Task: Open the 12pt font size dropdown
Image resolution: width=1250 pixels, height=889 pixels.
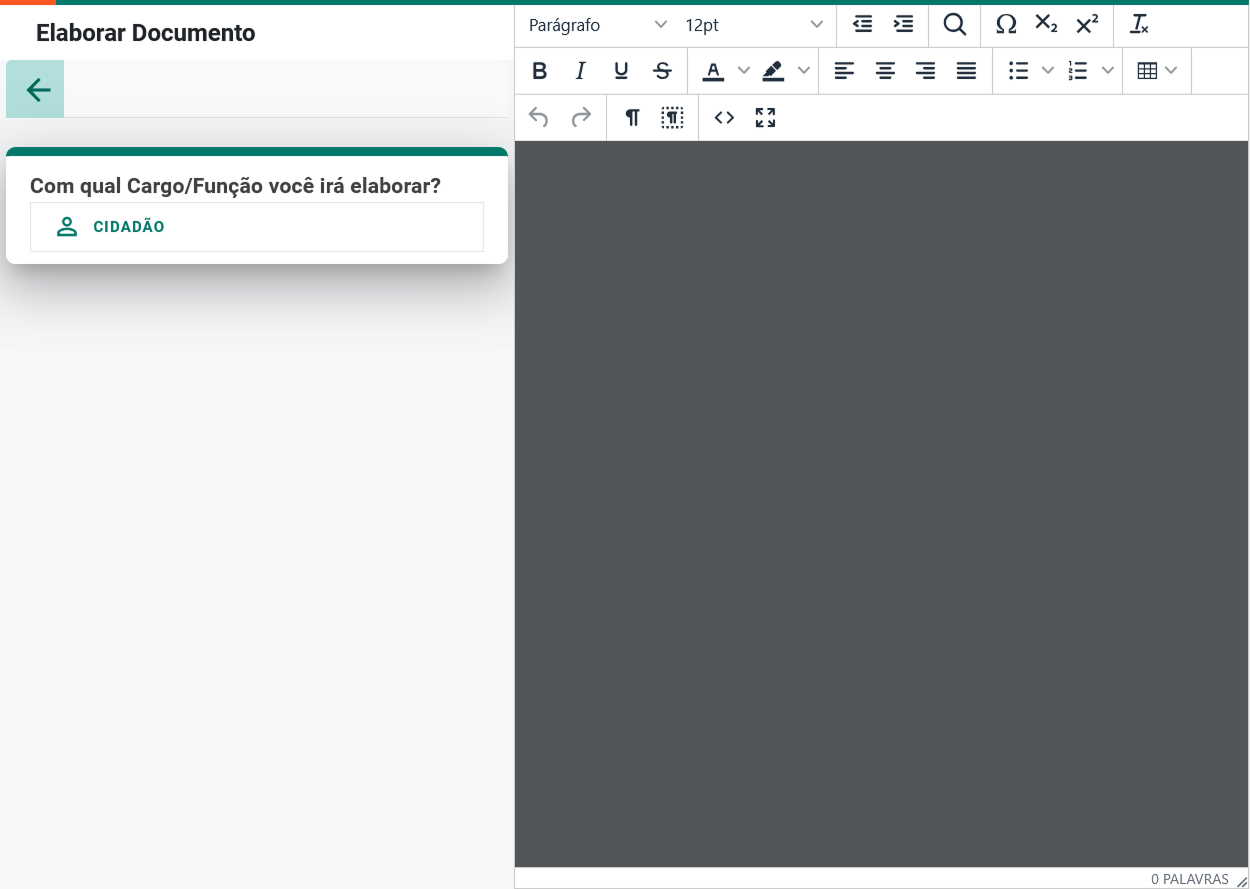Action: [753, 25]
